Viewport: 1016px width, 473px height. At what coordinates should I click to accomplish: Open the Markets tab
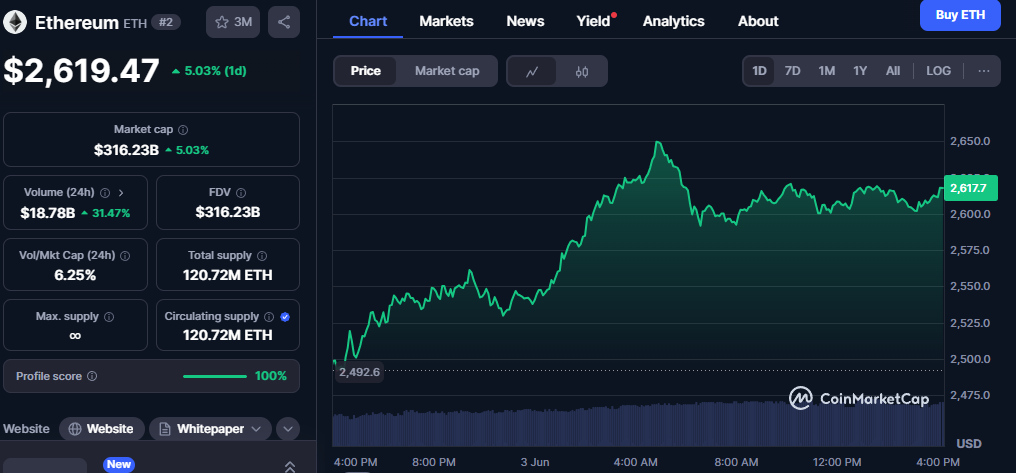446,21
